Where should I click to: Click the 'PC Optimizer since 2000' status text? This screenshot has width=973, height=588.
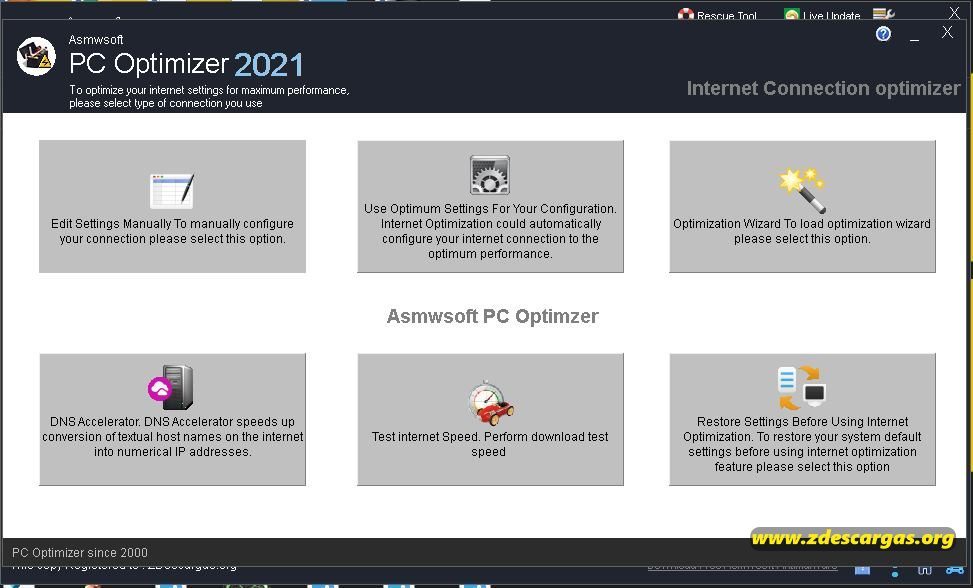point(80,553)
